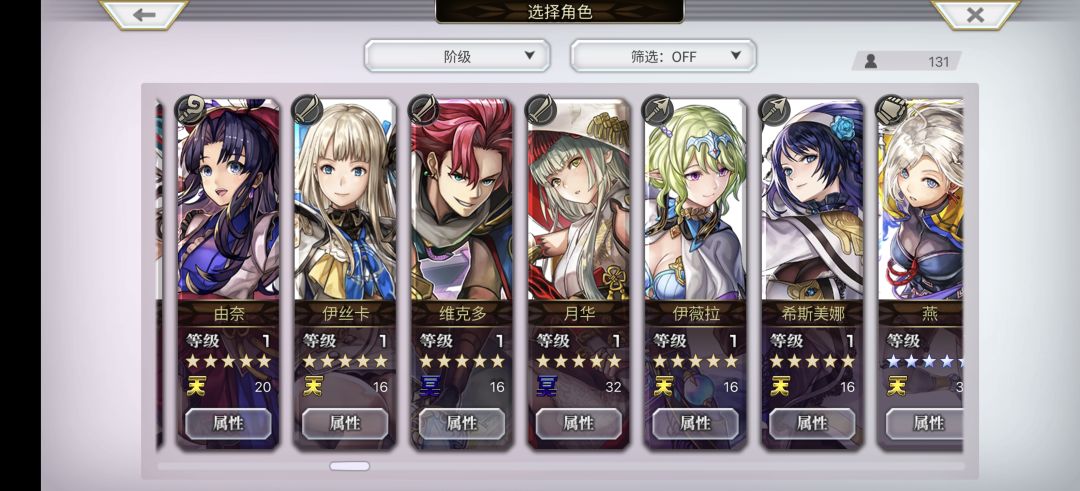Click the spear icon on 伊薇拉's card
The image size is (1080, 491).
pyautogui.click(x=658, y=109)
